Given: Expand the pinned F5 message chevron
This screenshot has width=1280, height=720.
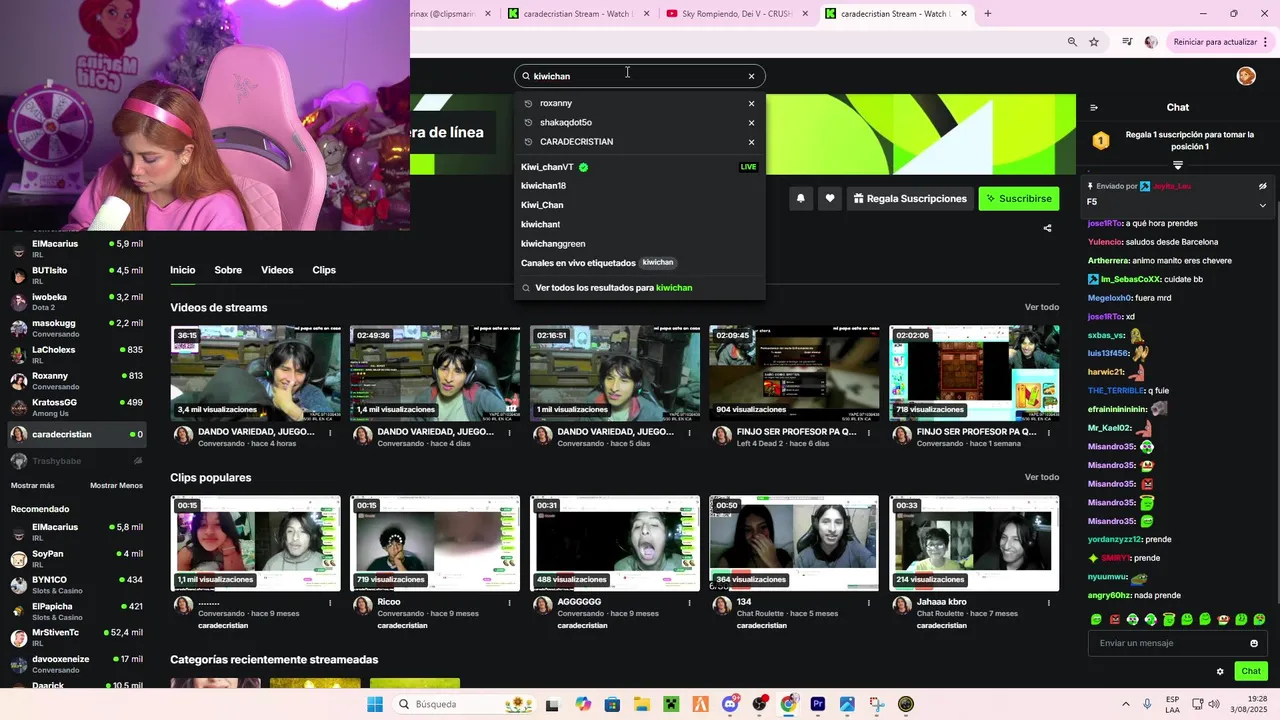Looking at the screenshot, I should (1262, 205).
